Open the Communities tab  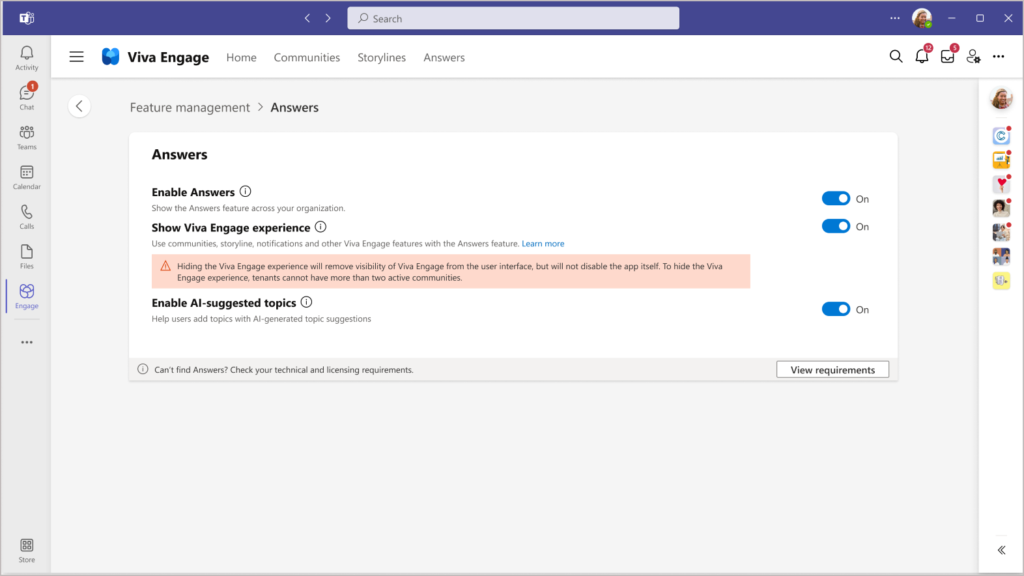click(x=307, y=57)
